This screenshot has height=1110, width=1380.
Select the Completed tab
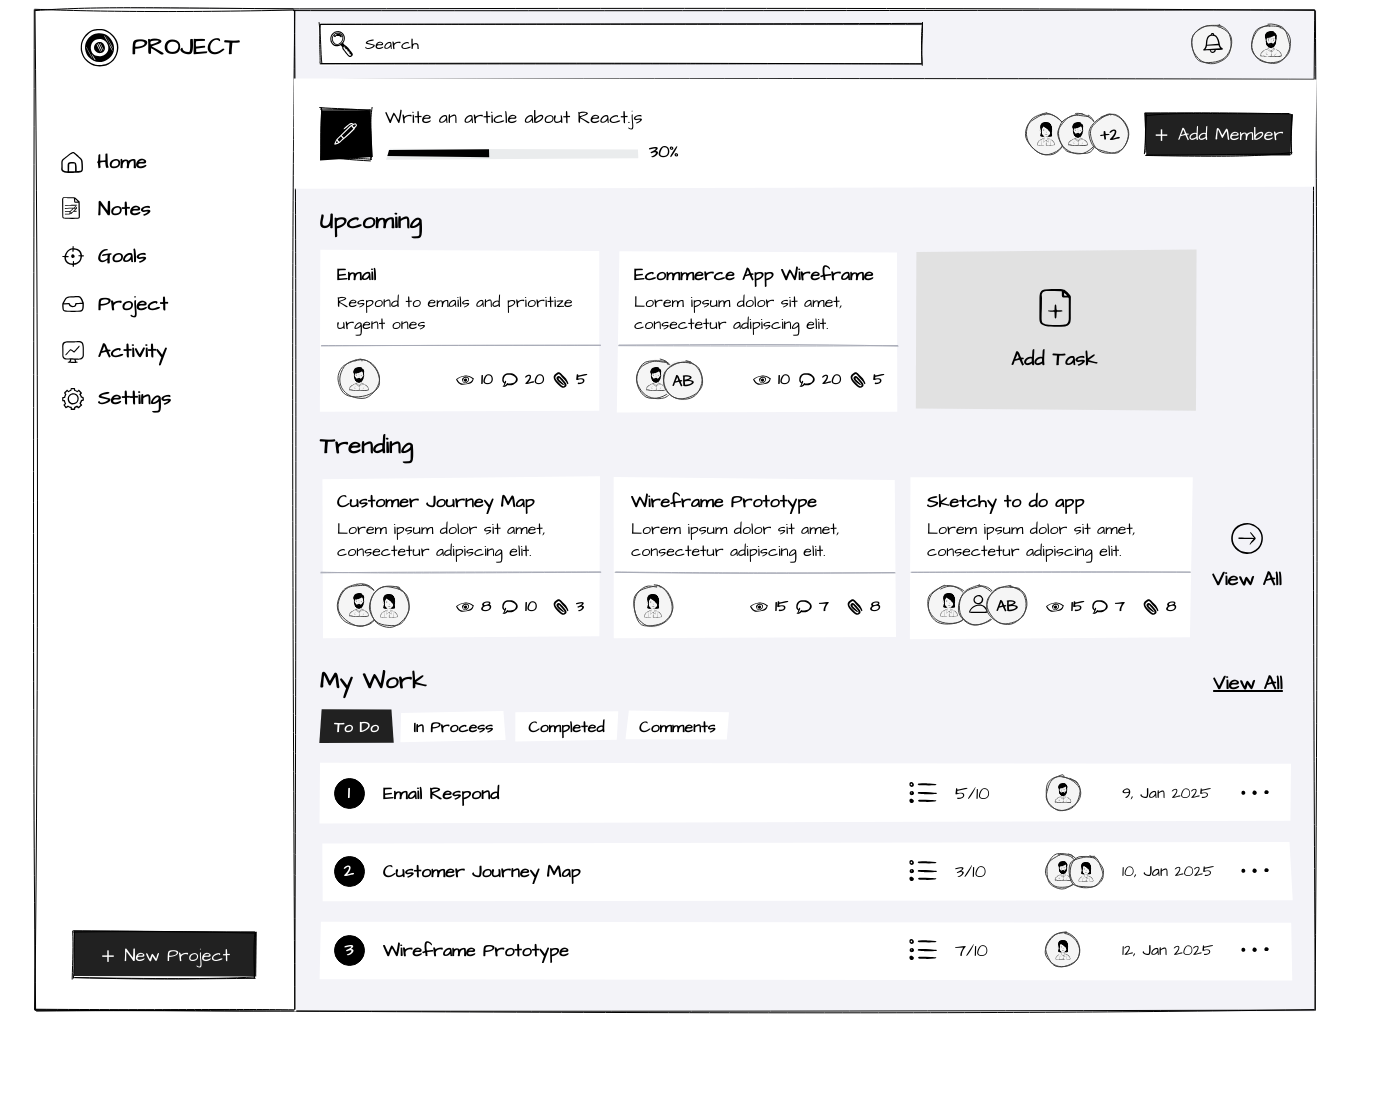point(566,727)
